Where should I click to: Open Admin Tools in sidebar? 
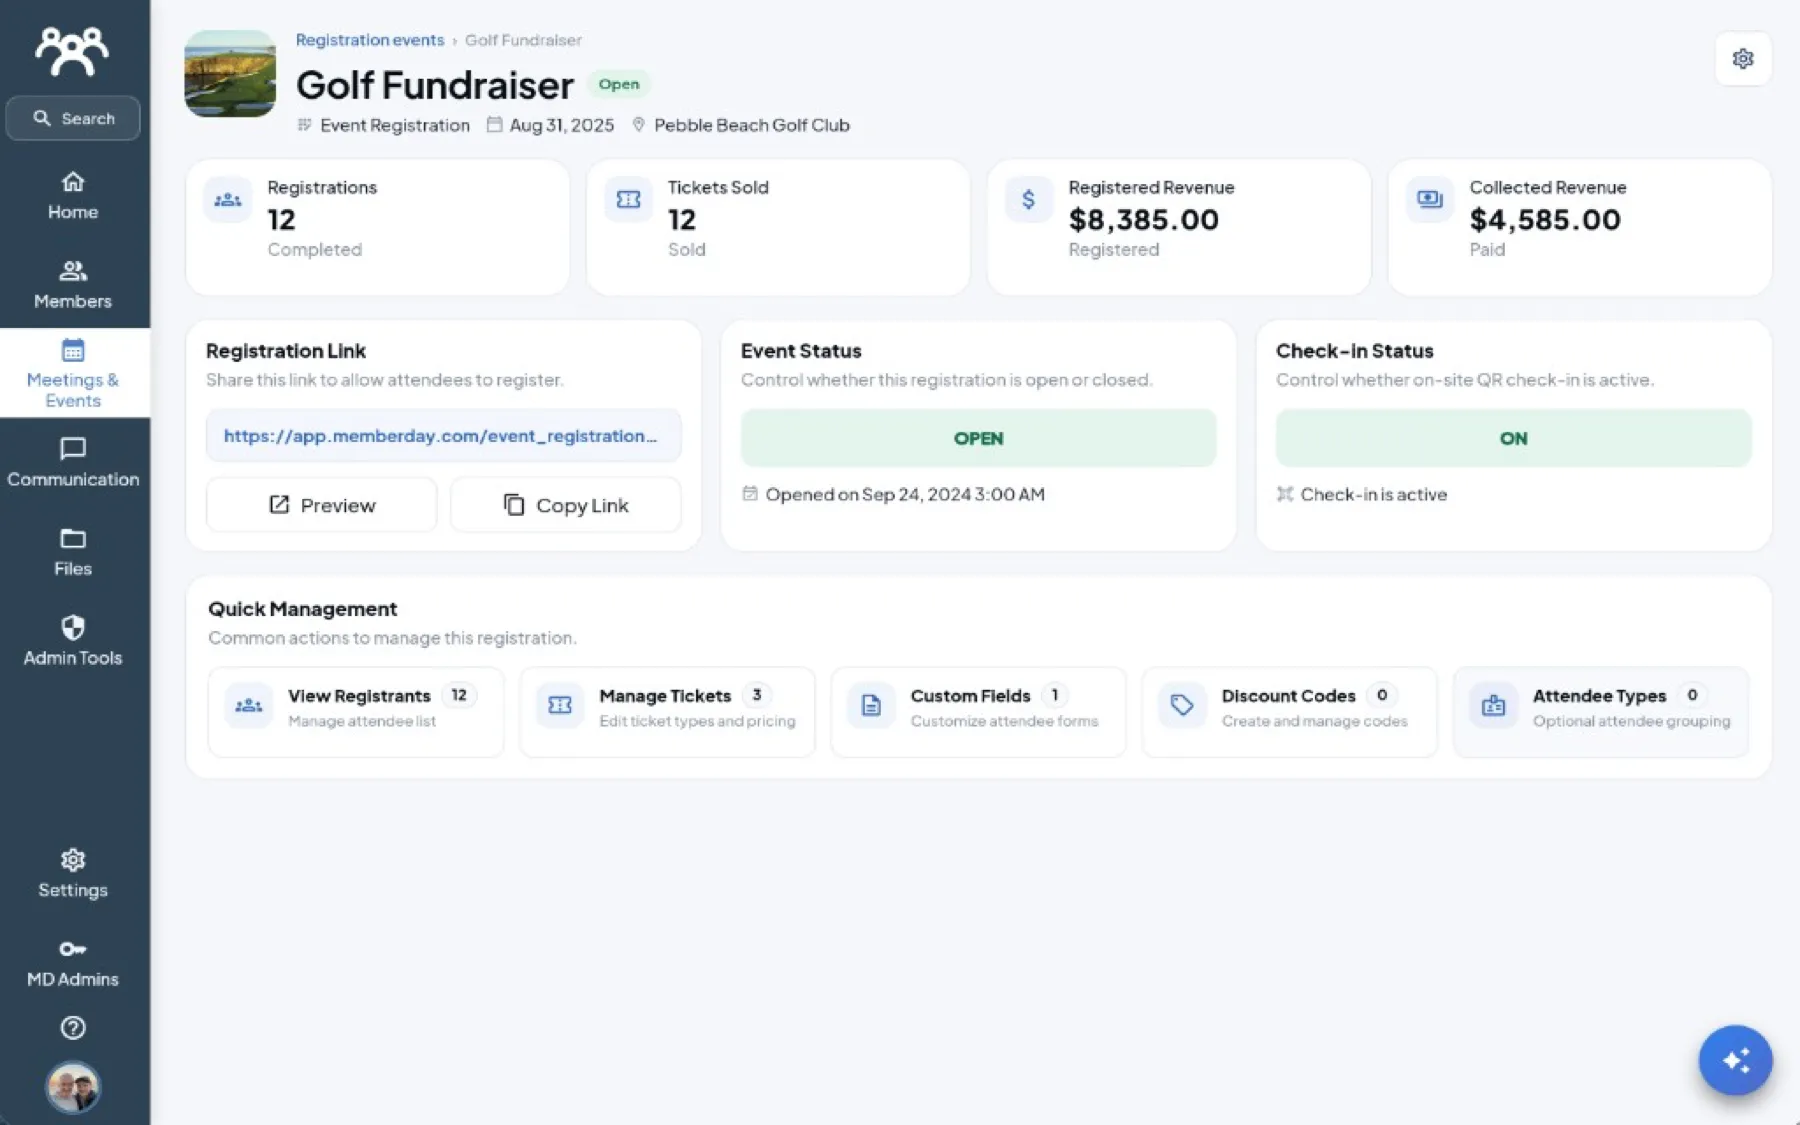(x=73, y=641)
